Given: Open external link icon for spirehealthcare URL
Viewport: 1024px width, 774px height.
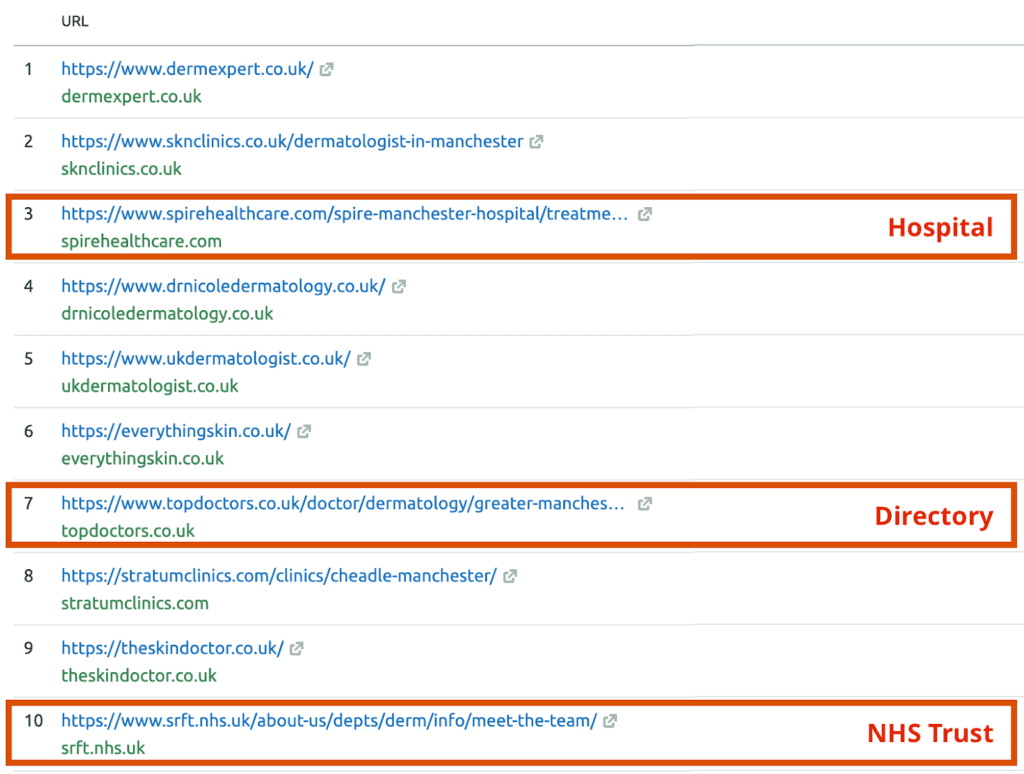Looking at the screenshot, I should (x=645, y=214).
